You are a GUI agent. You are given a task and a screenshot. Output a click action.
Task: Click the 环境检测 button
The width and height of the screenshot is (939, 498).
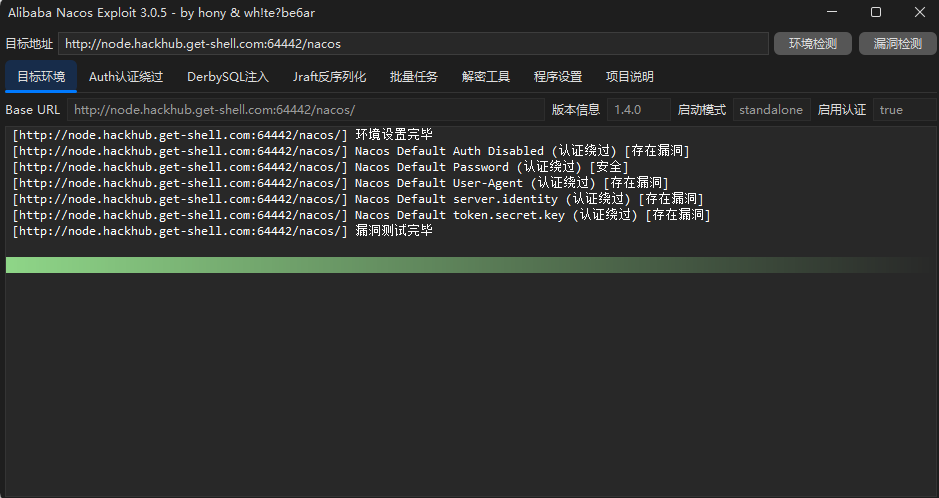813,44
